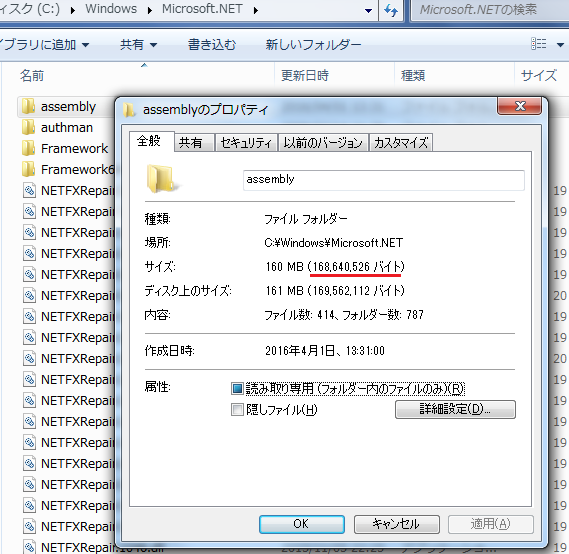Select the authman folder icon

(x=28, y=128)
